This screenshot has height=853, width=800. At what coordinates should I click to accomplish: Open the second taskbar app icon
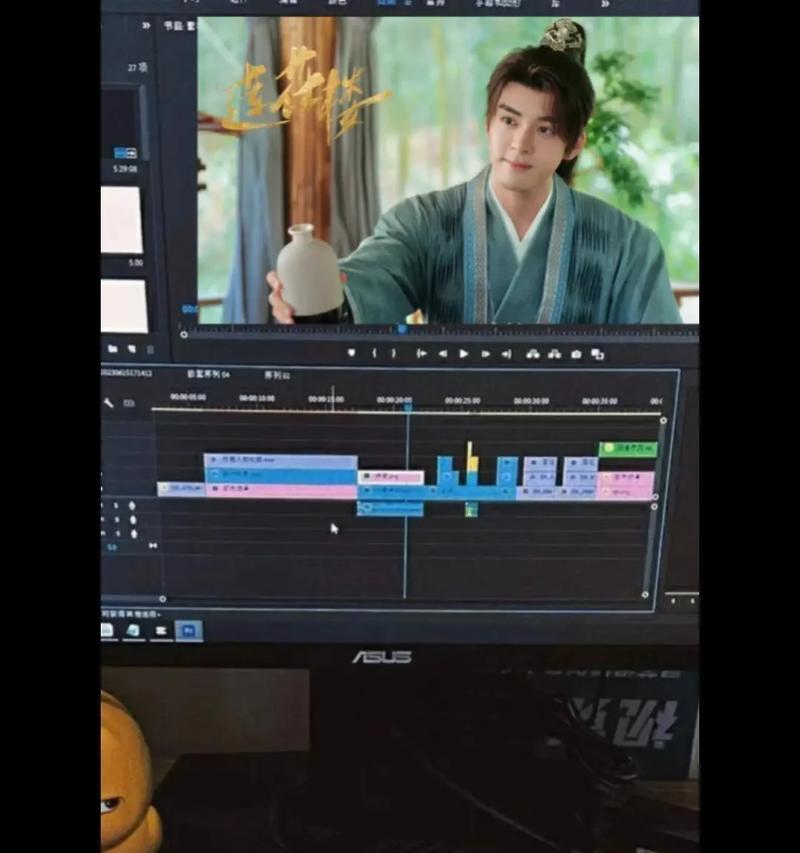coord(133,631)
